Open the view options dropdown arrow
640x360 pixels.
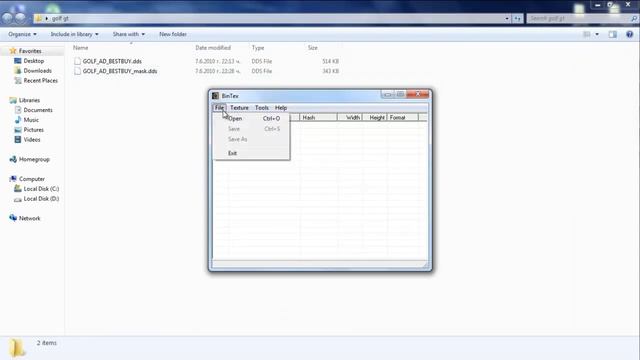(597, 34)
